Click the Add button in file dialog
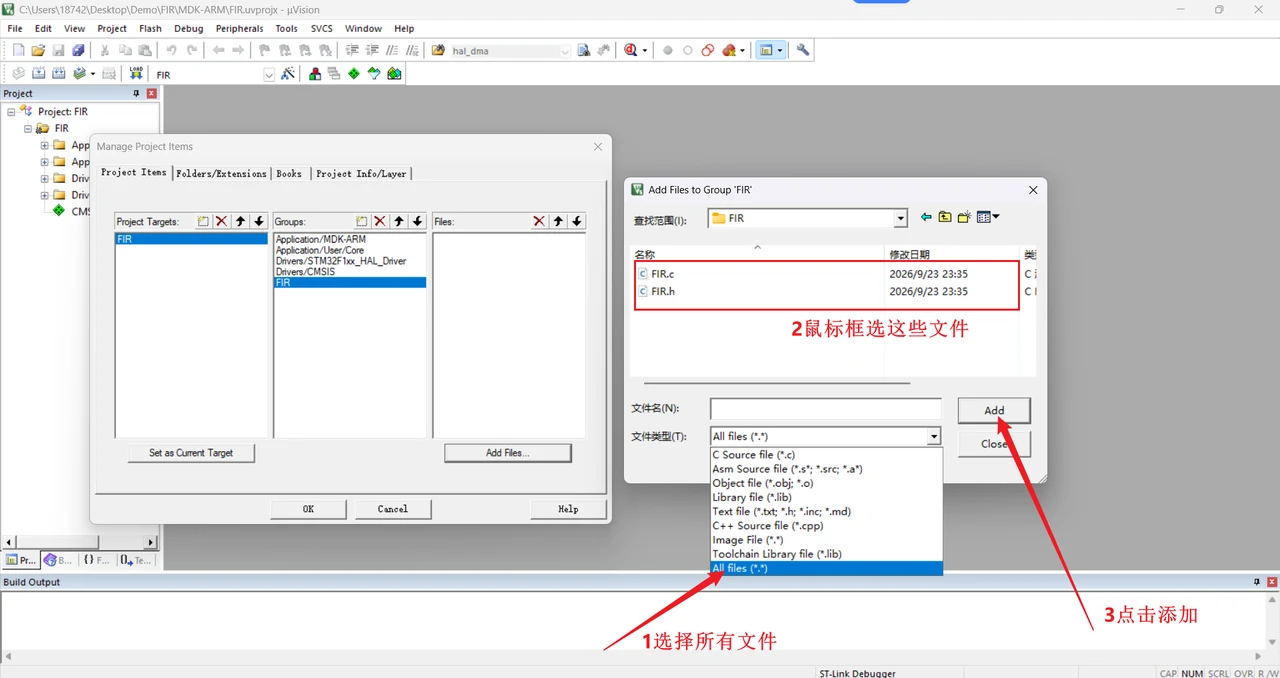Image resolution: width=1280 pixels, height=678 pixels. (x=994, y=410)
